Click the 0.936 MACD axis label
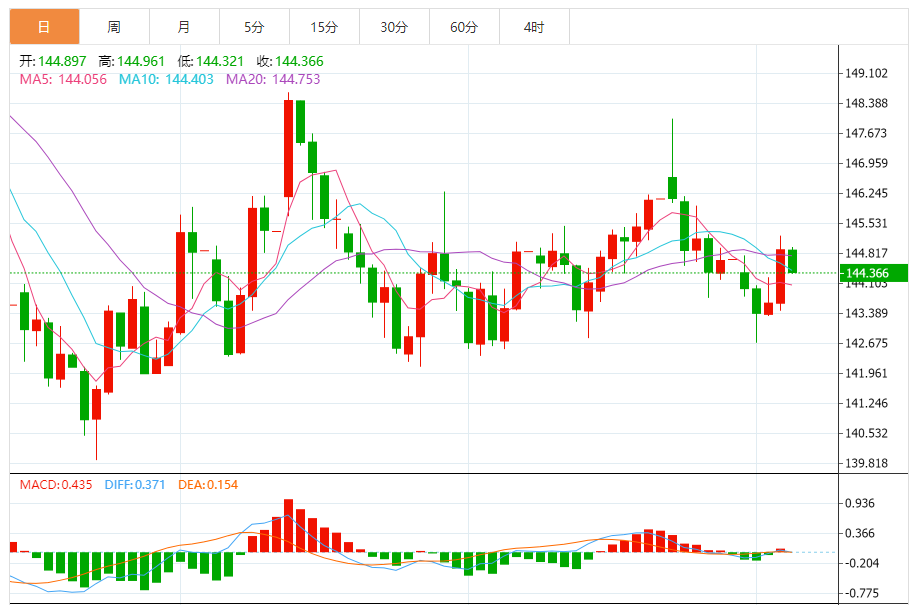Image resolution: width=918 pixels, height=605 pixels. click(859, 503)
